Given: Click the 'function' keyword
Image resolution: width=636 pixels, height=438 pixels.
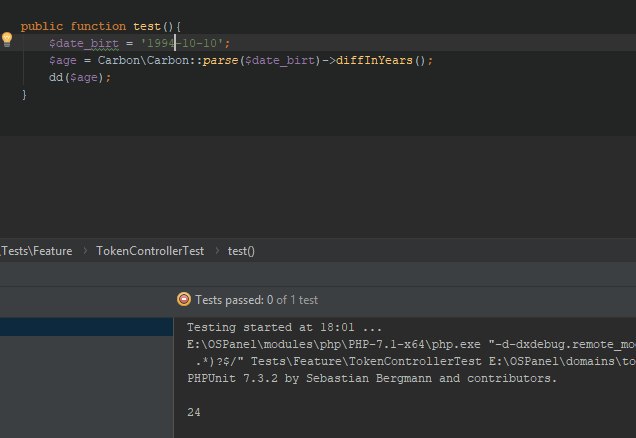Looking at the screenshot, I should [98, 26].
